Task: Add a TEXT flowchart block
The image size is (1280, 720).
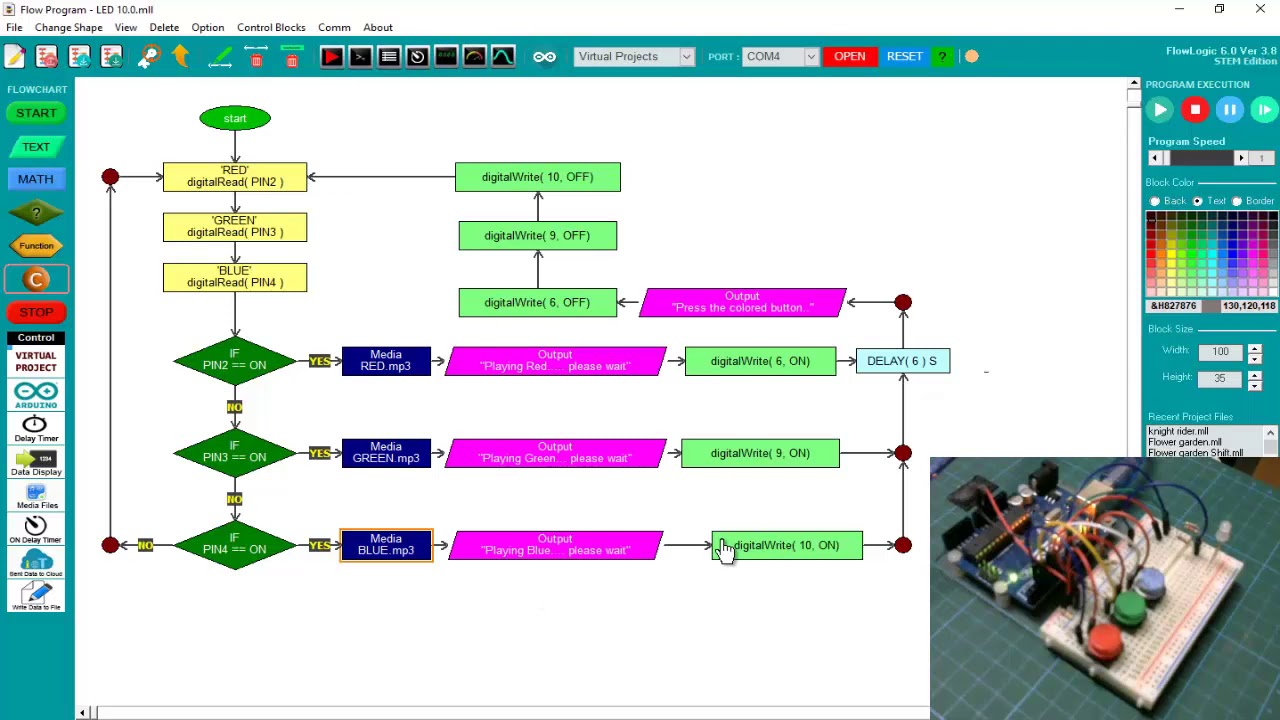Action: pos(36,147)
